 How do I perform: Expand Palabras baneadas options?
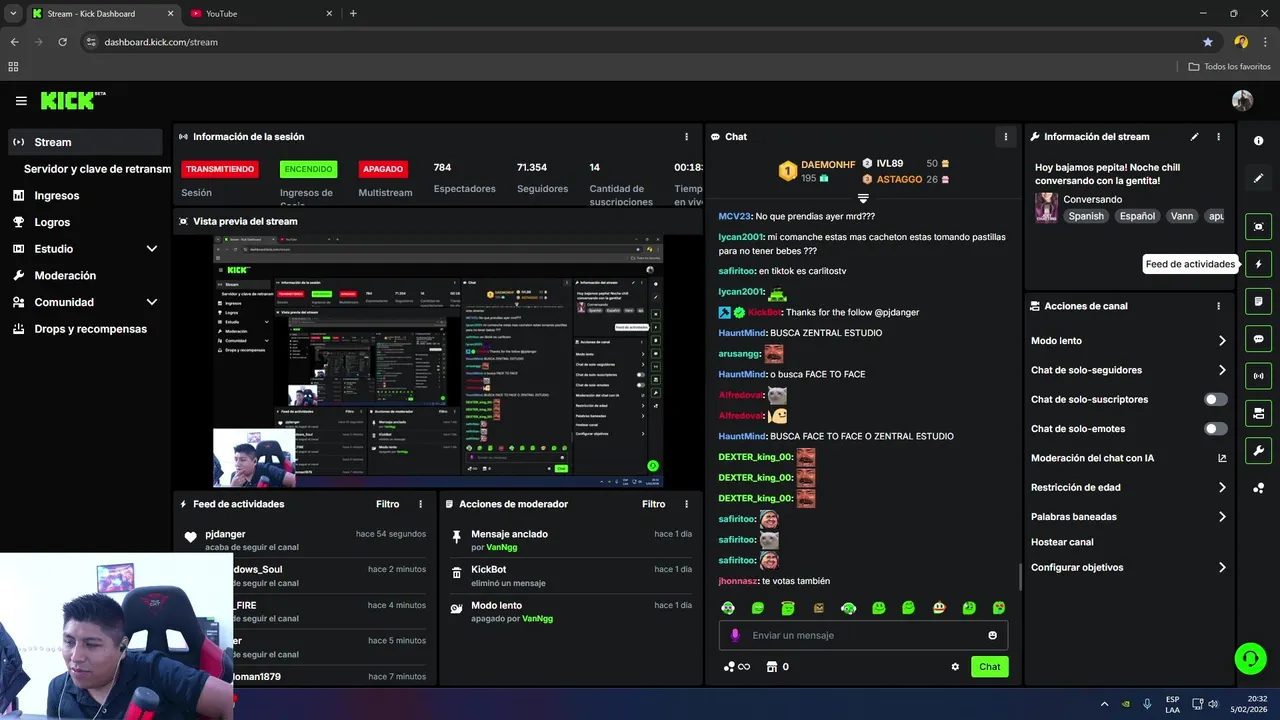pyautogui.click(x=1222, y=517)
